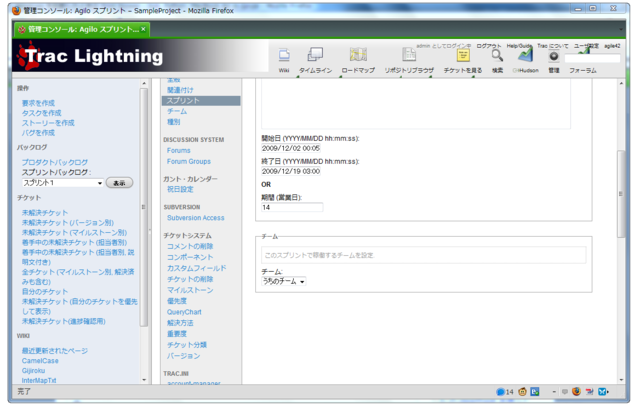The height and width of the screenshot is (413, 640).
Task: Open the Wiki toolbar icon
Action: (284, 55)
